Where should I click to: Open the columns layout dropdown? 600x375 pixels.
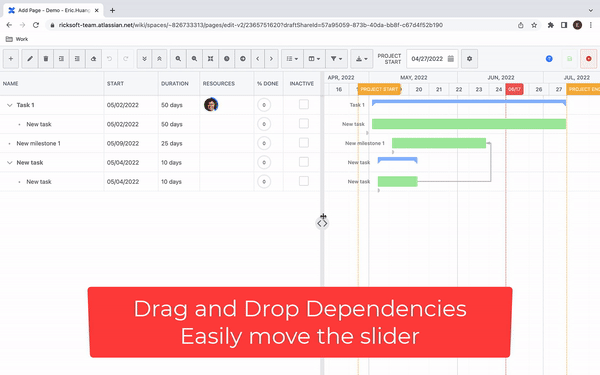pos(314,59)
